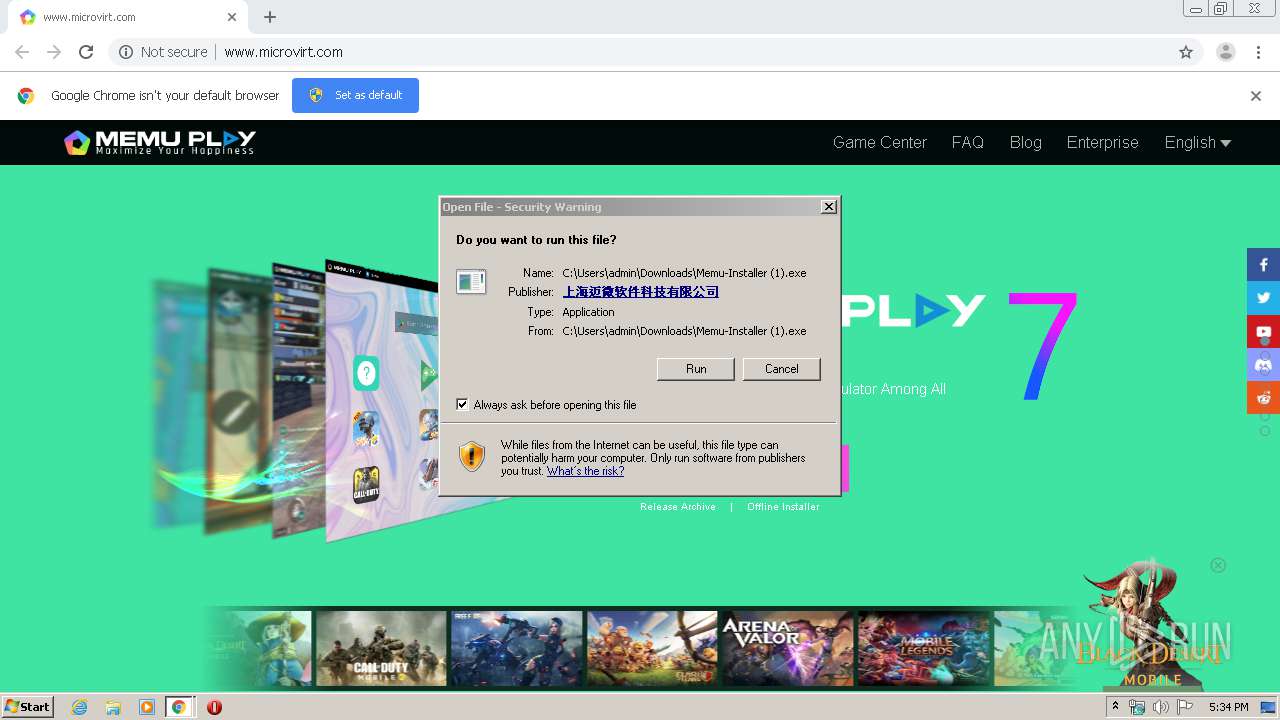This screenshot has height=720, width=1280.
Task: Click the red security taskbar icon
Action: pos(214,707)
